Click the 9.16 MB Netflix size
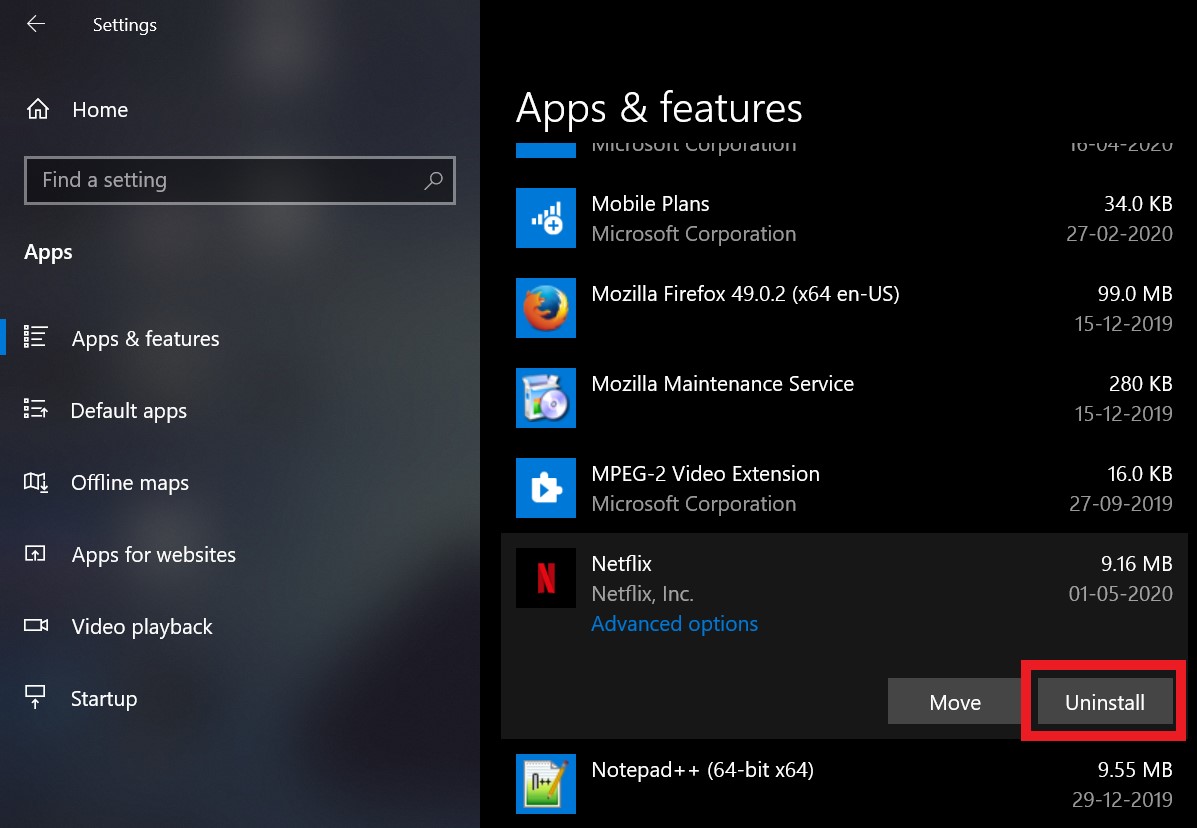This screenshot has width=1197, height=828. click(x=1136, y=564)
